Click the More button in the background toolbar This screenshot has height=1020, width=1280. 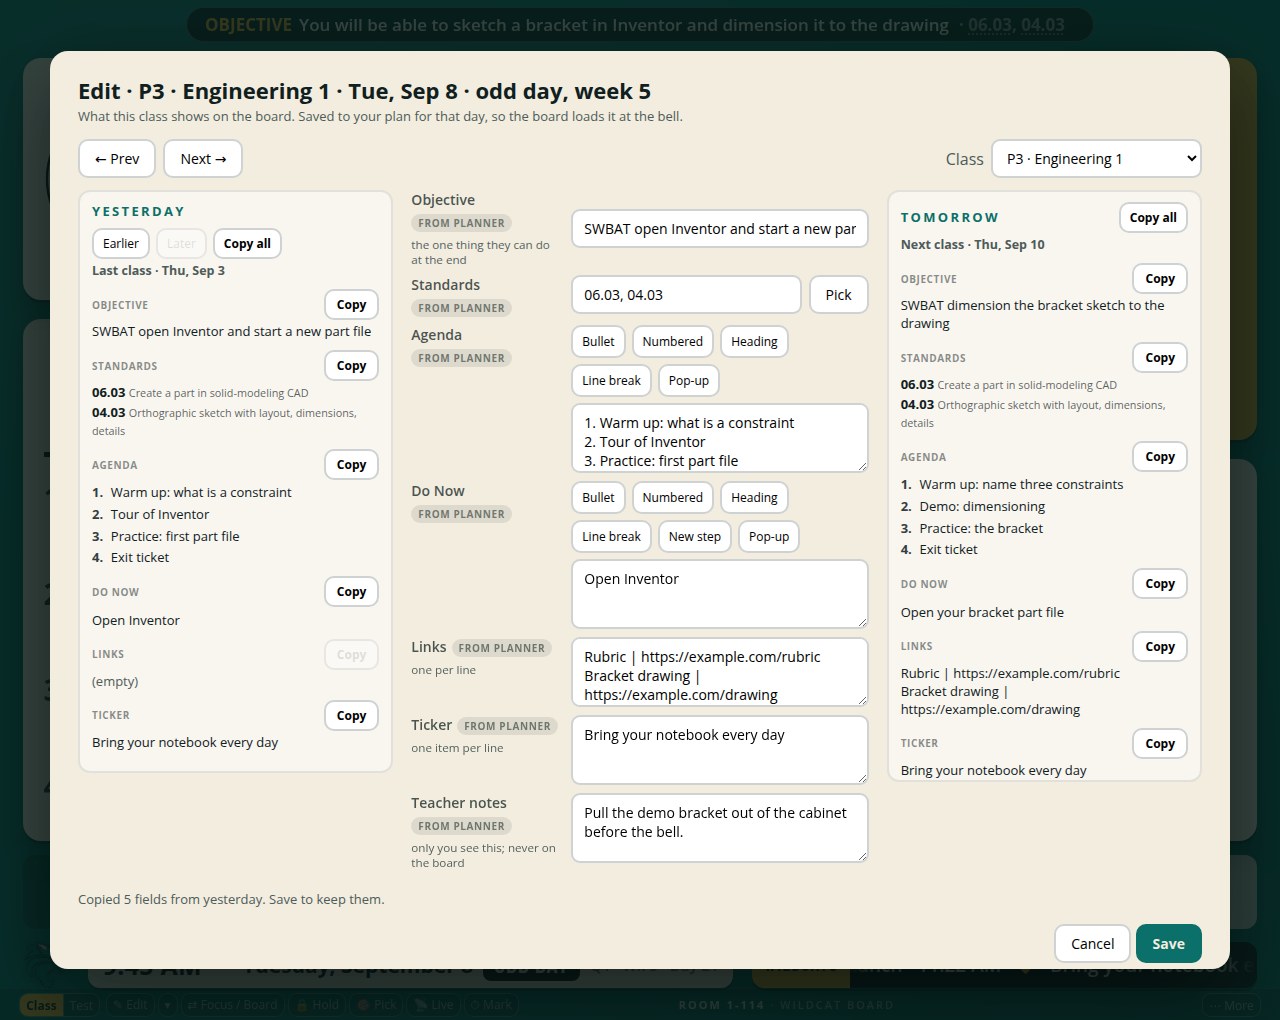(x=1231, y=1006)
